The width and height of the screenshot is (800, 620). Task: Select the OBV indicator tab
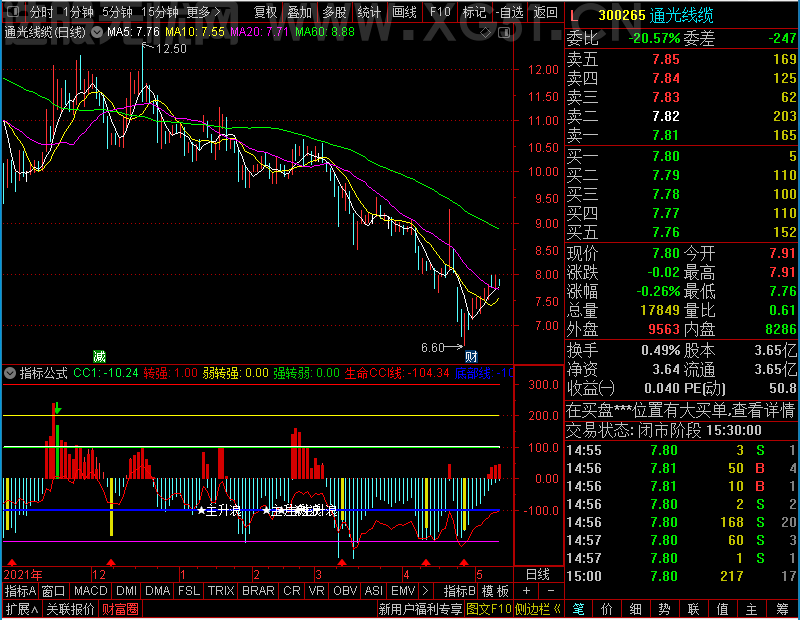point(345,591)
